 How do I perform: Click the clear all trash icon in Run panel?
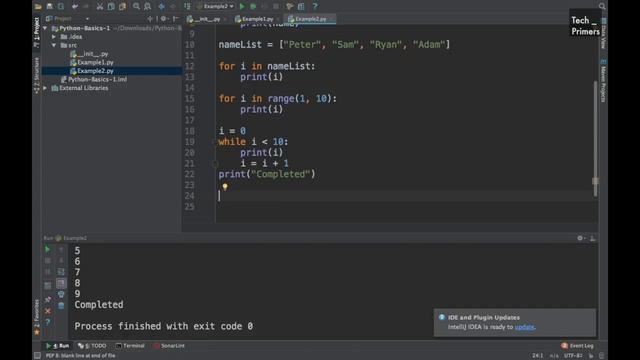(61, 305)
